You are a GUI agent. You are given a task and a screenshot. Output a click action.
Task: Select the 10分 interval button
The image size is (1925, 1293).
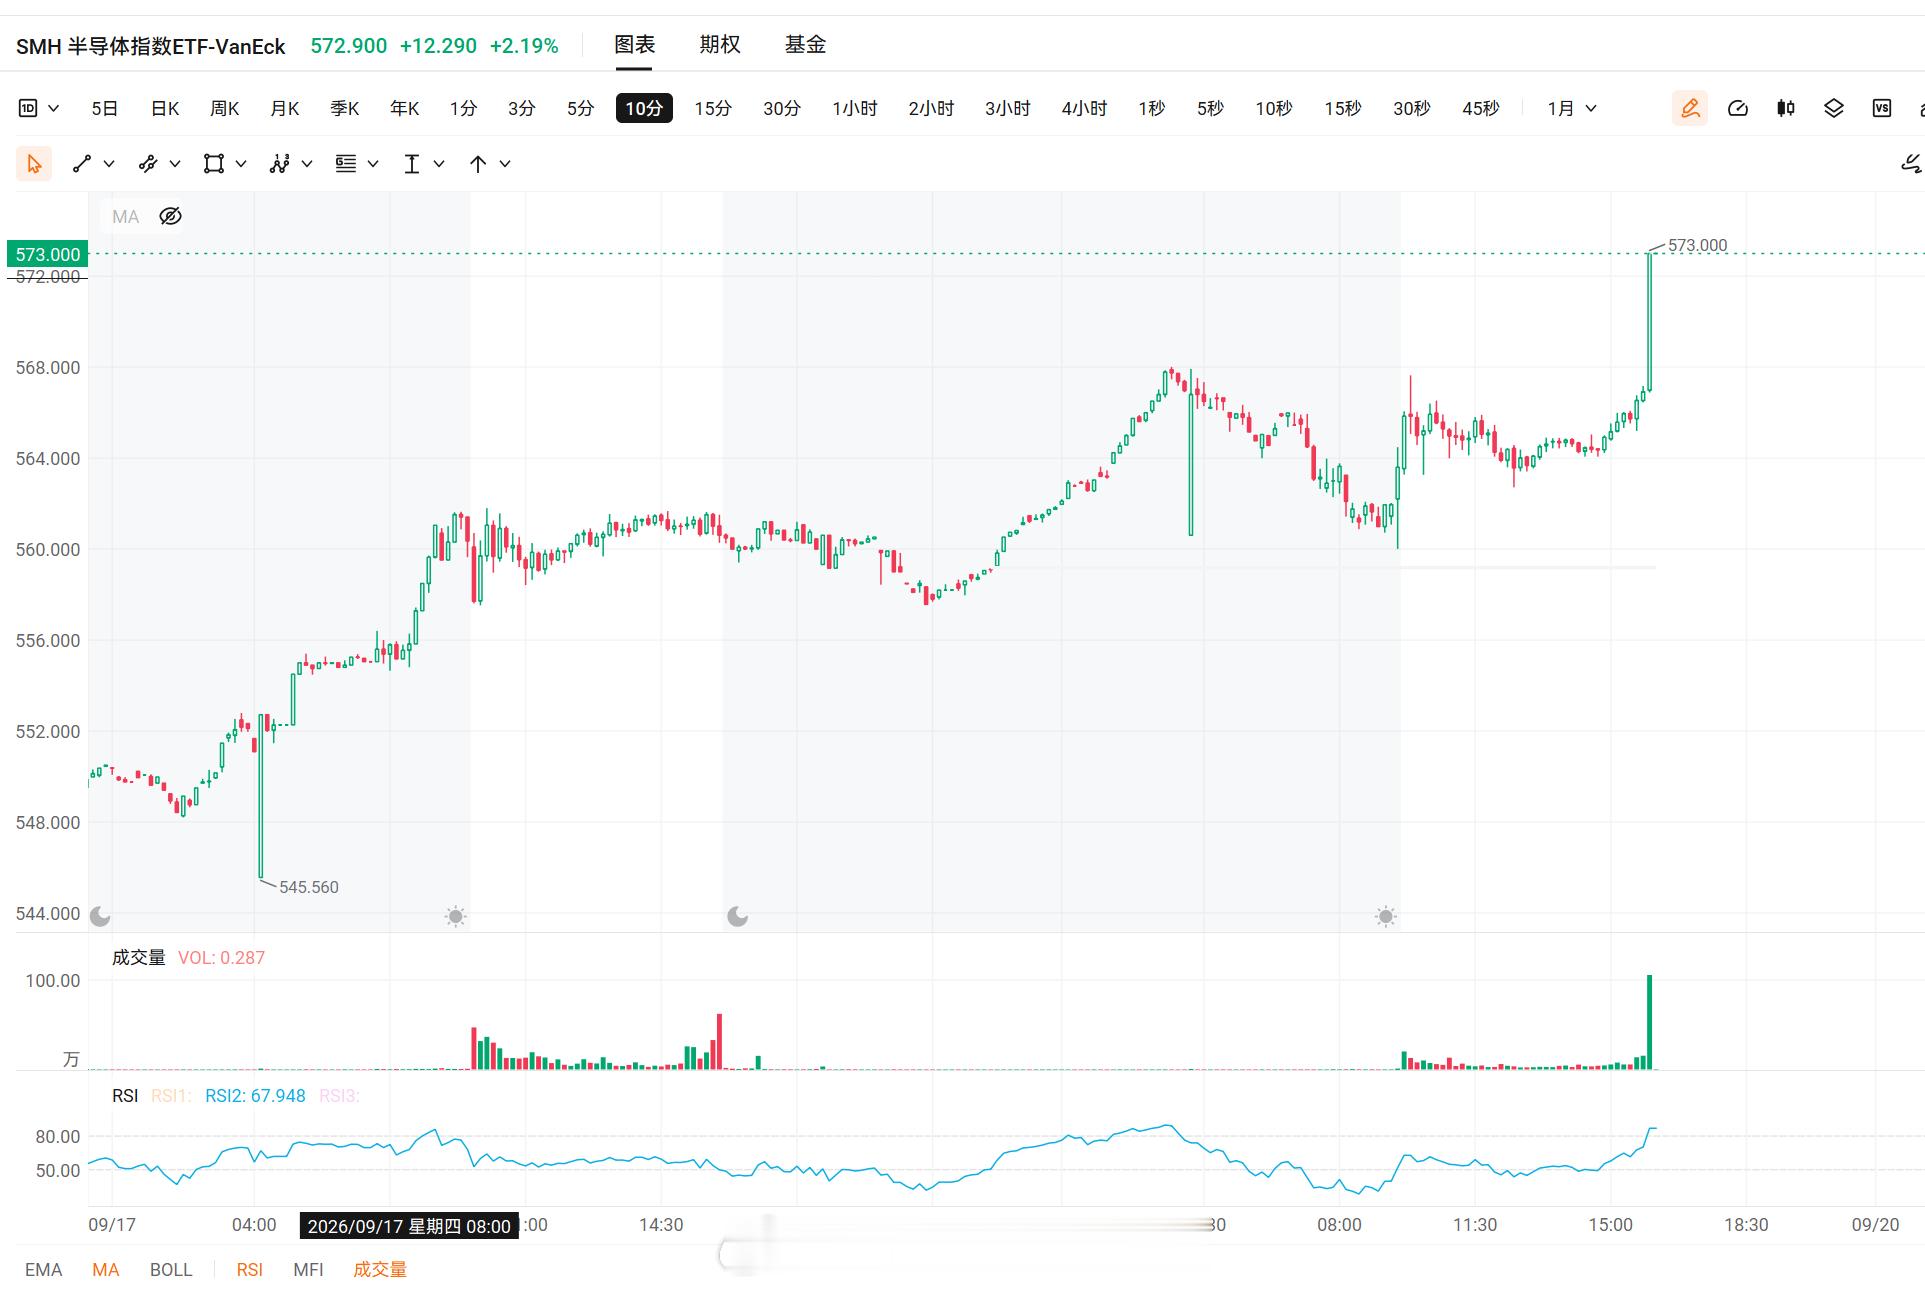[644, 108]
